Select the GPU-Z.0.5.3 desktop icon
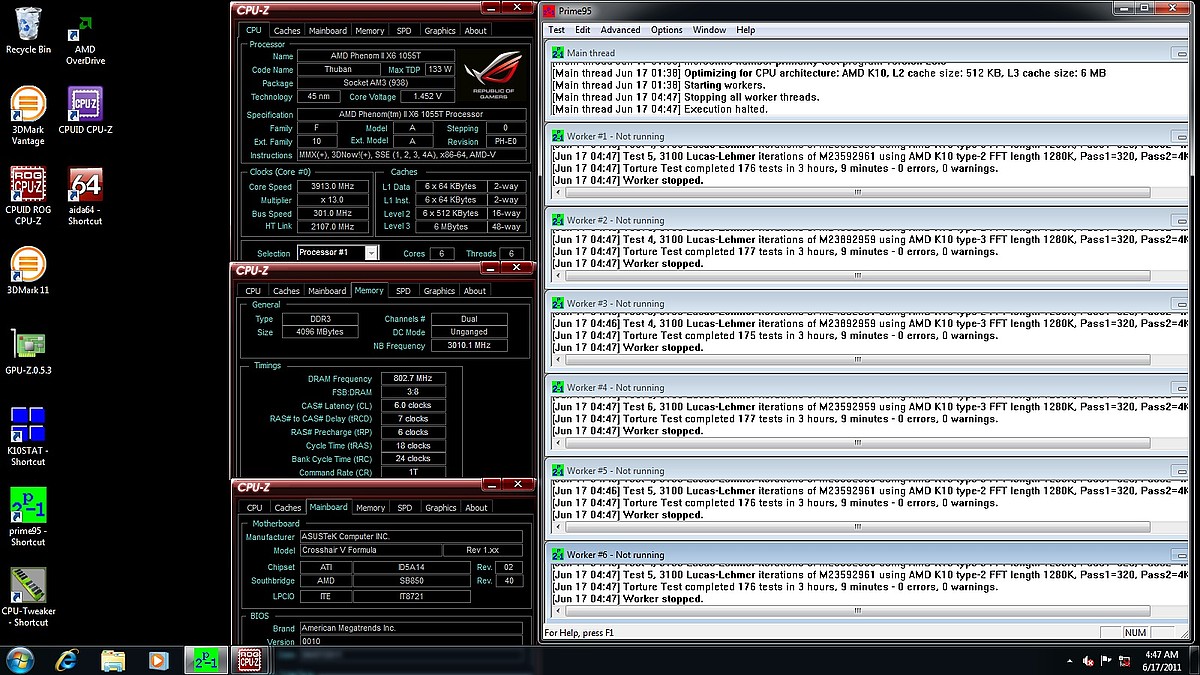 [28, 349]
